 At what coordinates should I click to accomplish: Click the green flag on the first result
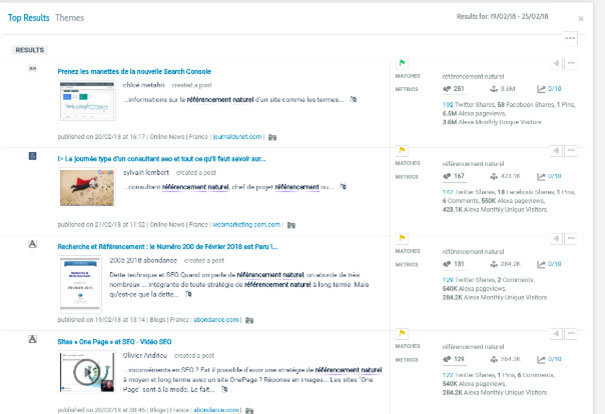pos(402,62)
